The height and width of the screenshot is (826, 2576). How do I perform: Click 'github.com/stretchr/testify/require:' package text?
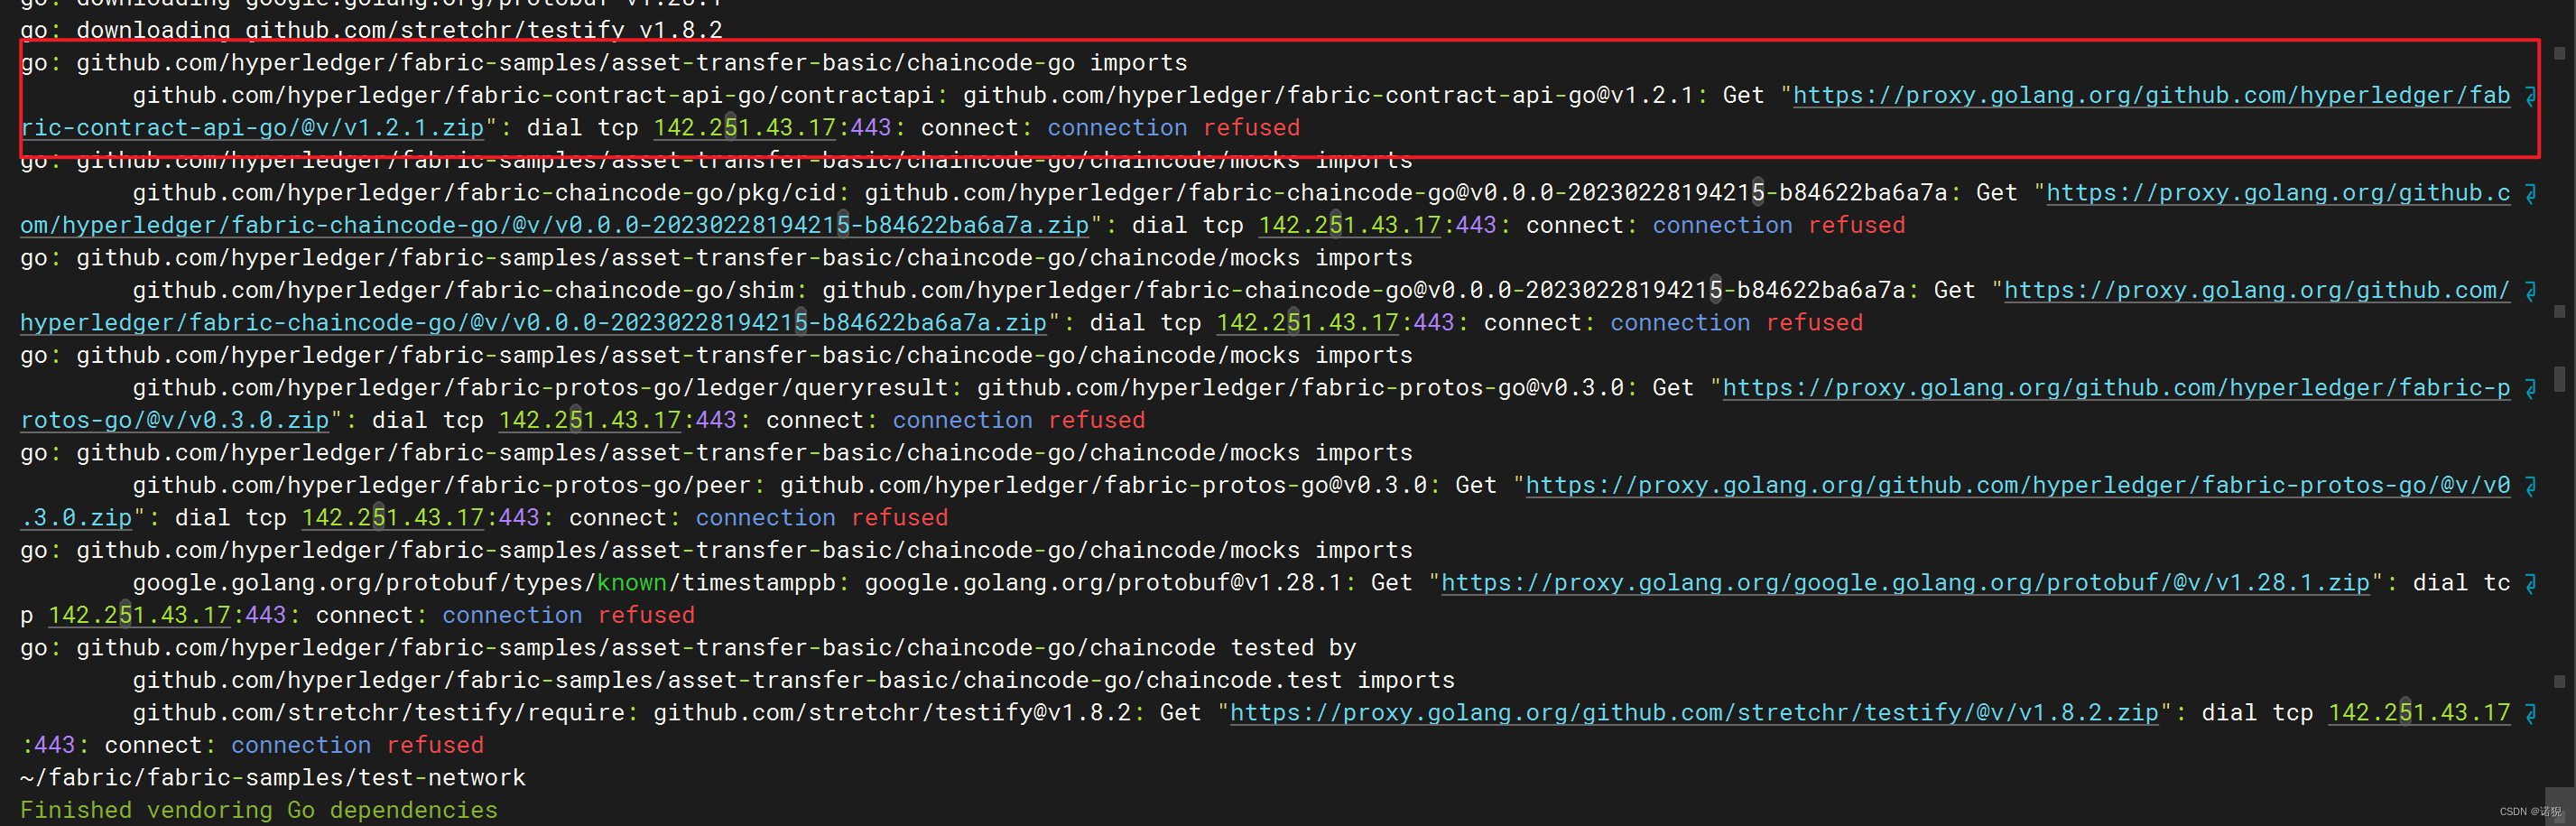[386, 713]
